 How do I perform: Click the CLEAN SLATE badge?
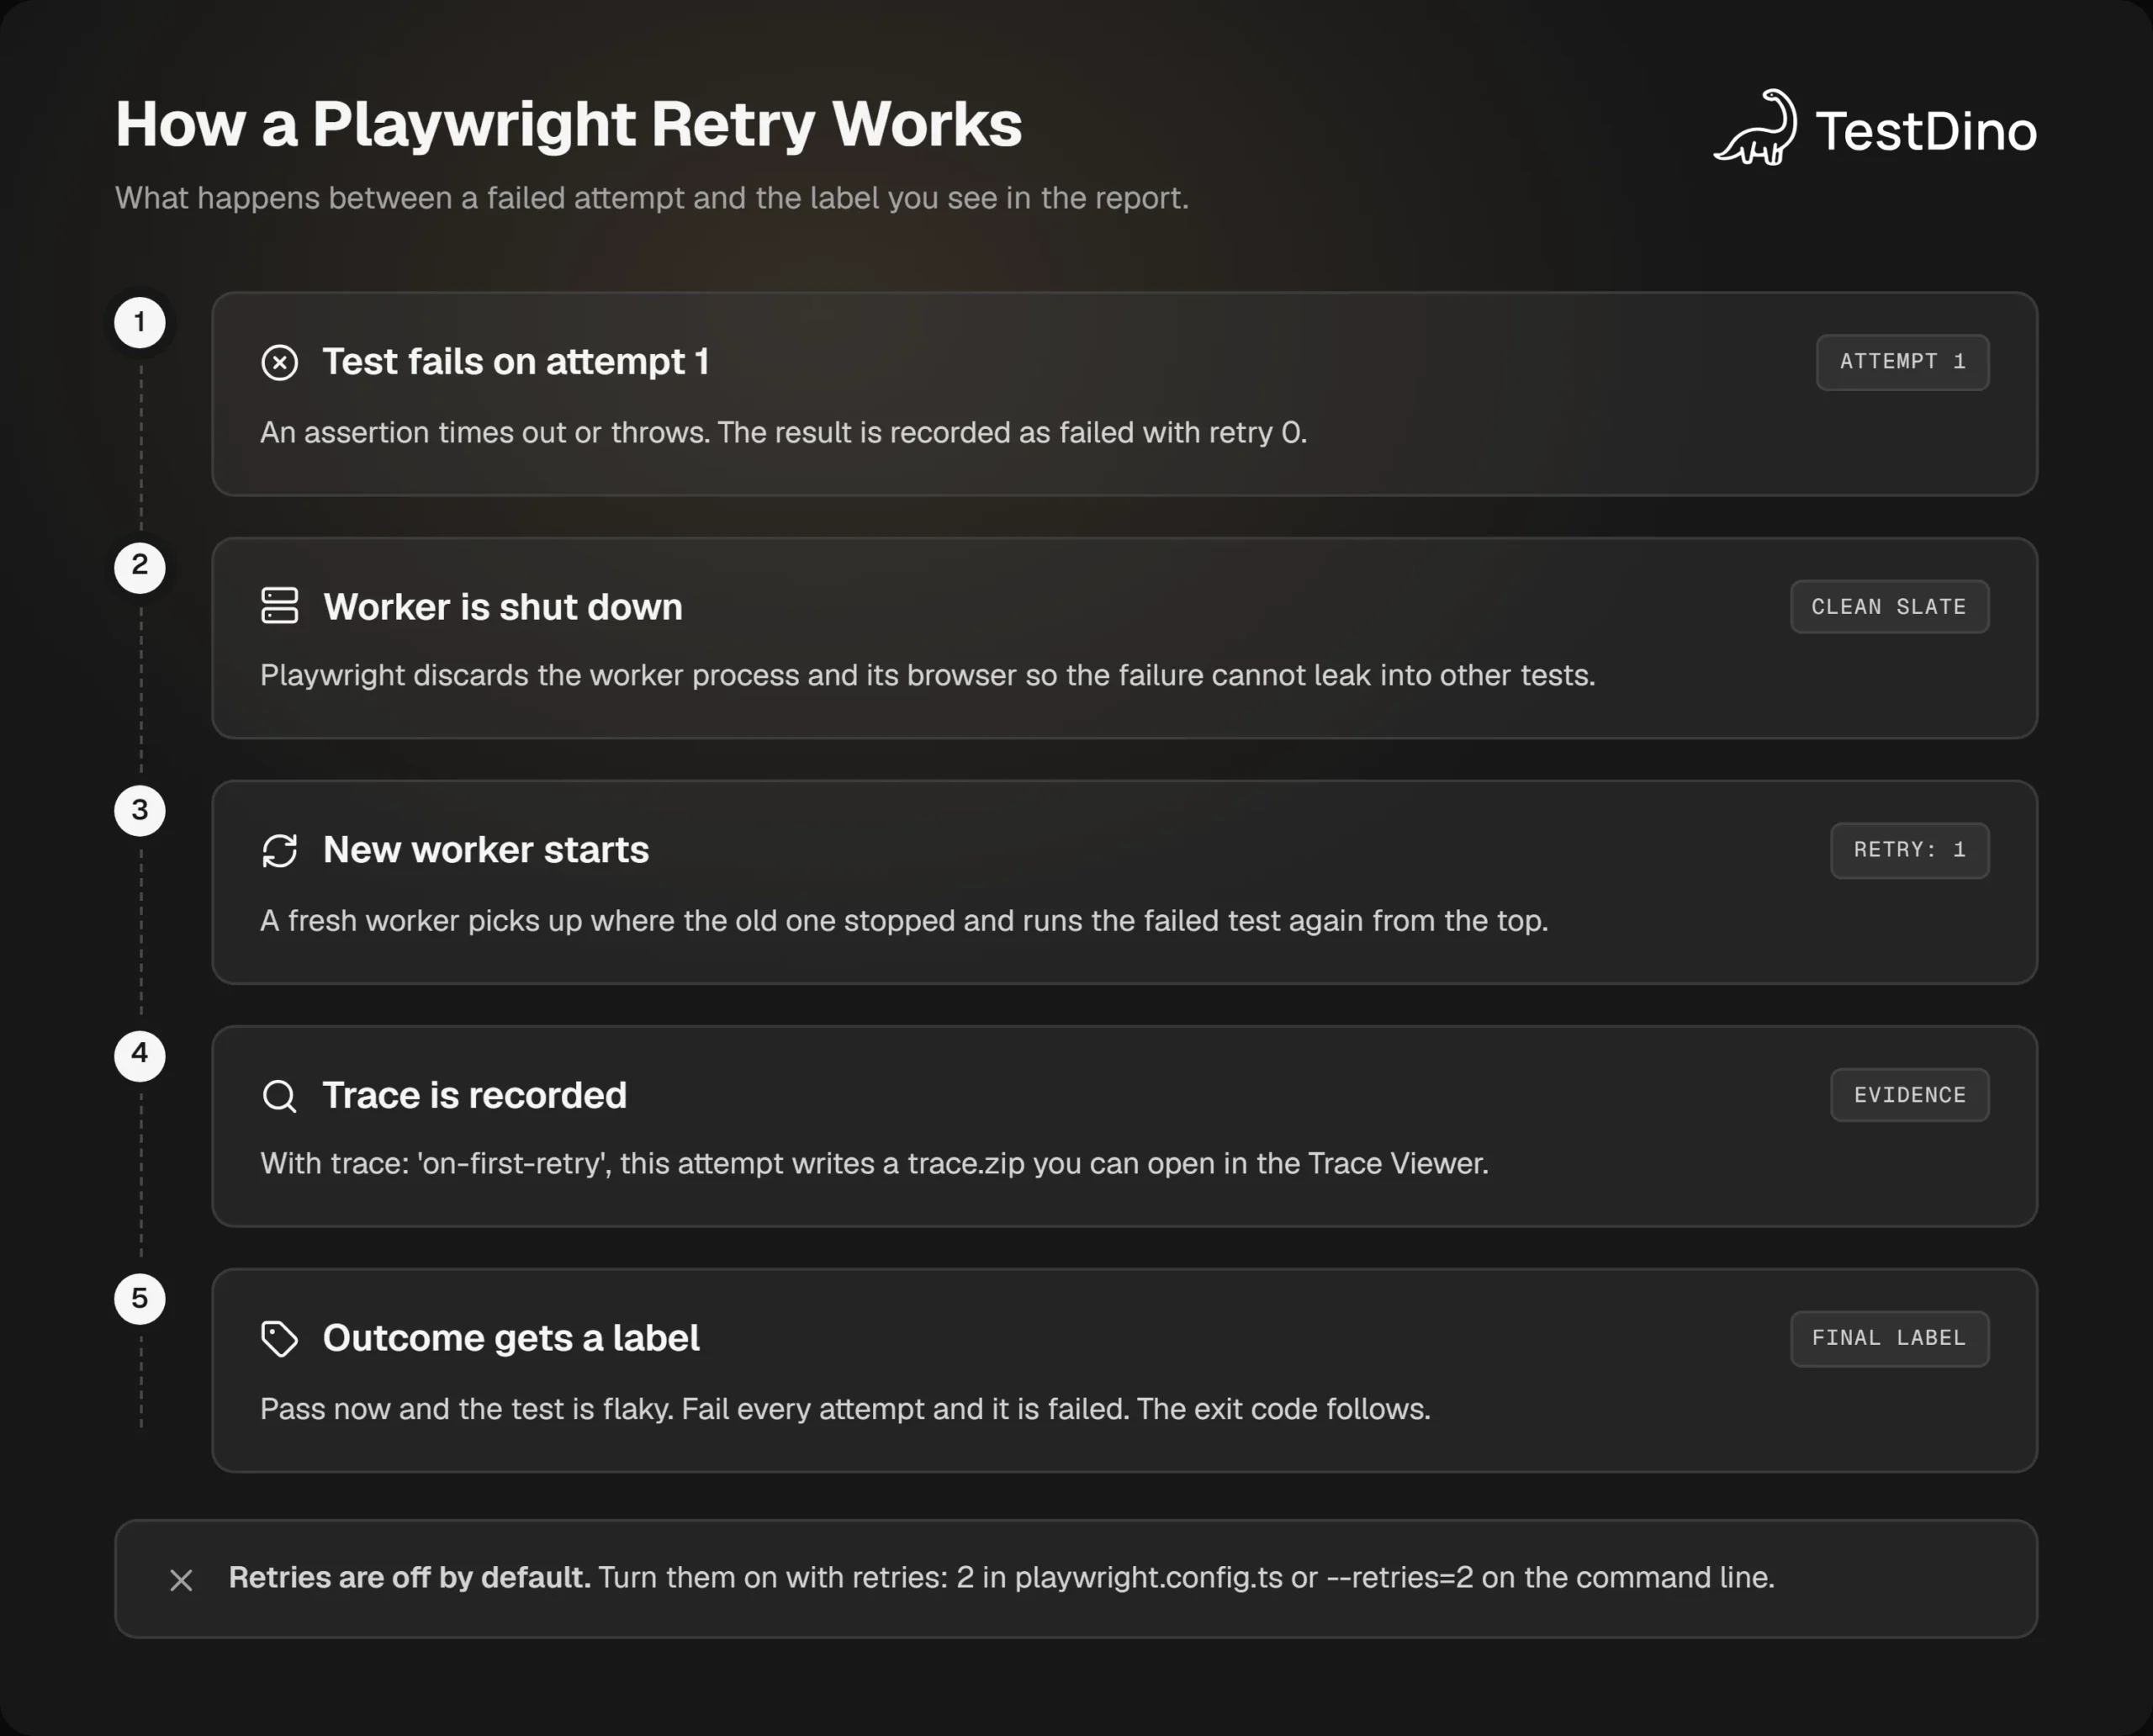(1889, 606)
